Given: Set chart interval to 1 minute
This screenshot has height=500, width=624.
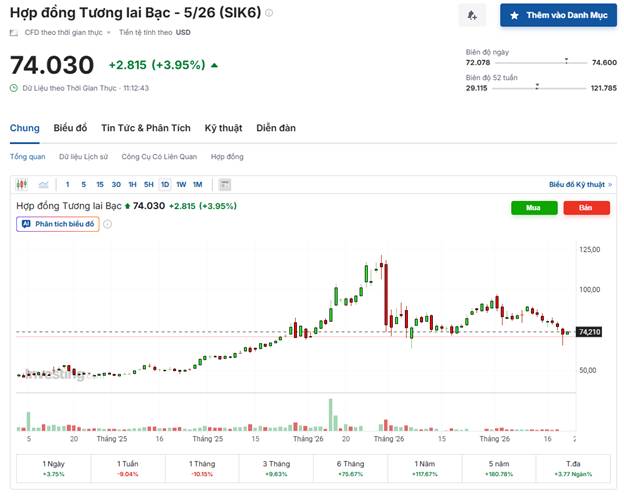Looking at the screenshot, I should pos(68,184).
